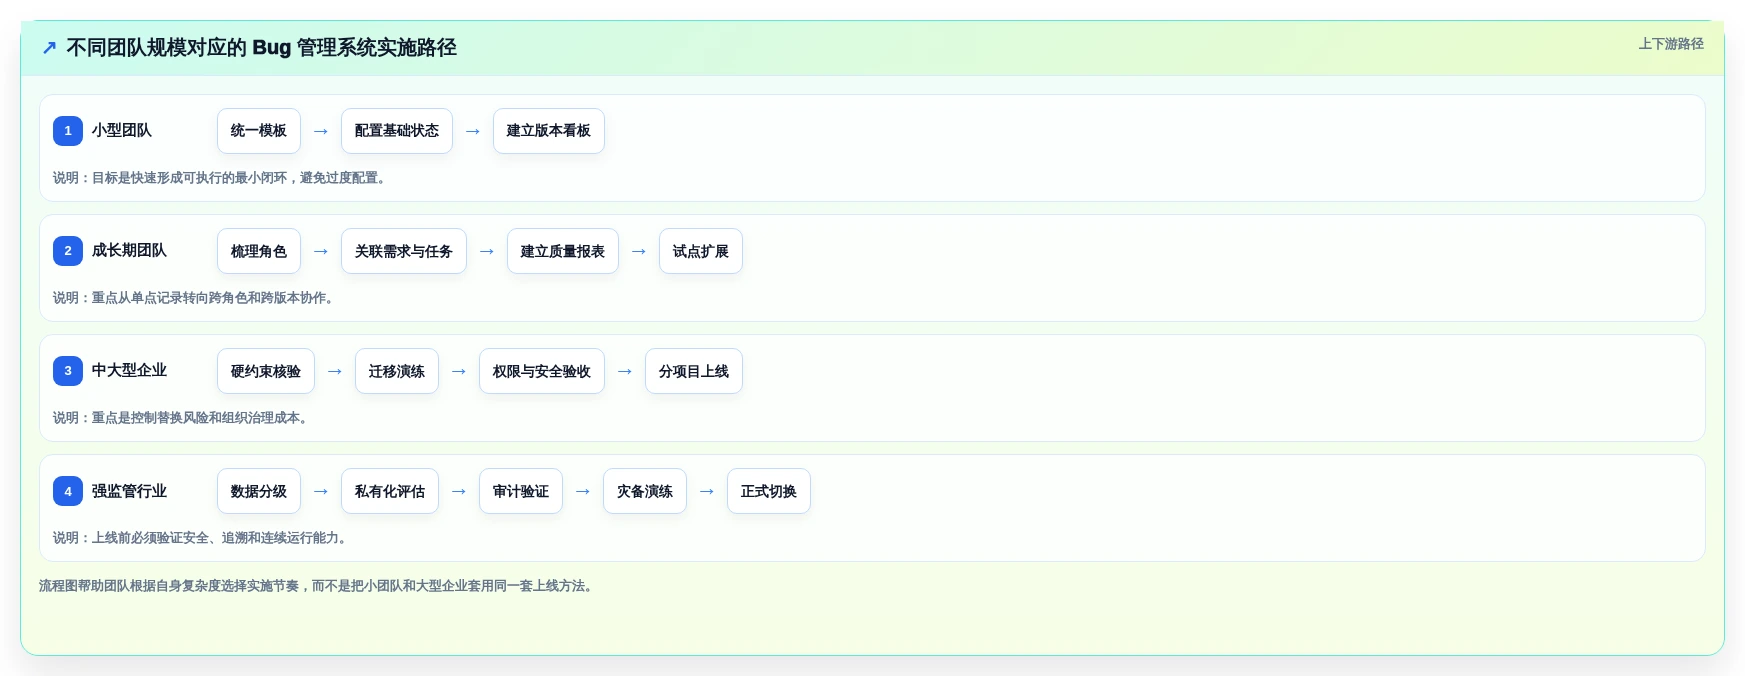Click the 配置基础状态 step box

click(x=397, y=131)
